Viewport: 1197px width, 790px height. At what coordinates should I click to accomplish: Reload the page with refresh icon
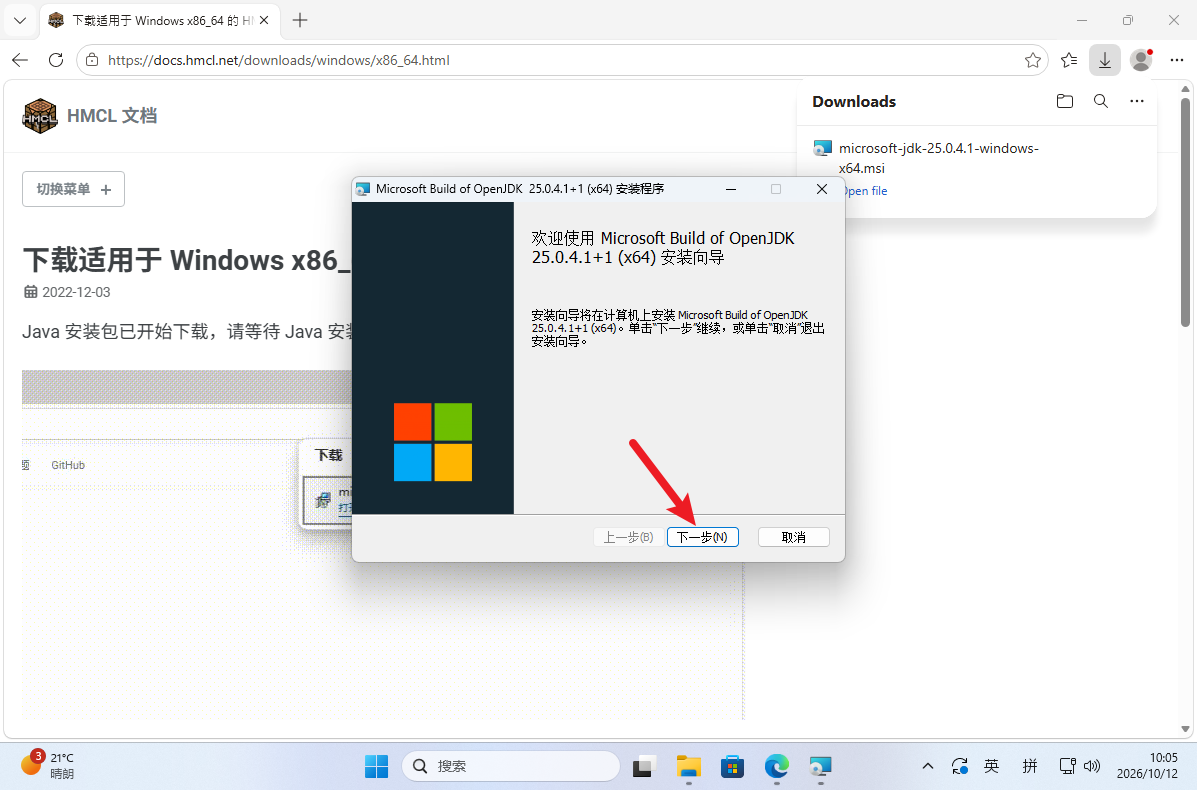pos(56,60)
